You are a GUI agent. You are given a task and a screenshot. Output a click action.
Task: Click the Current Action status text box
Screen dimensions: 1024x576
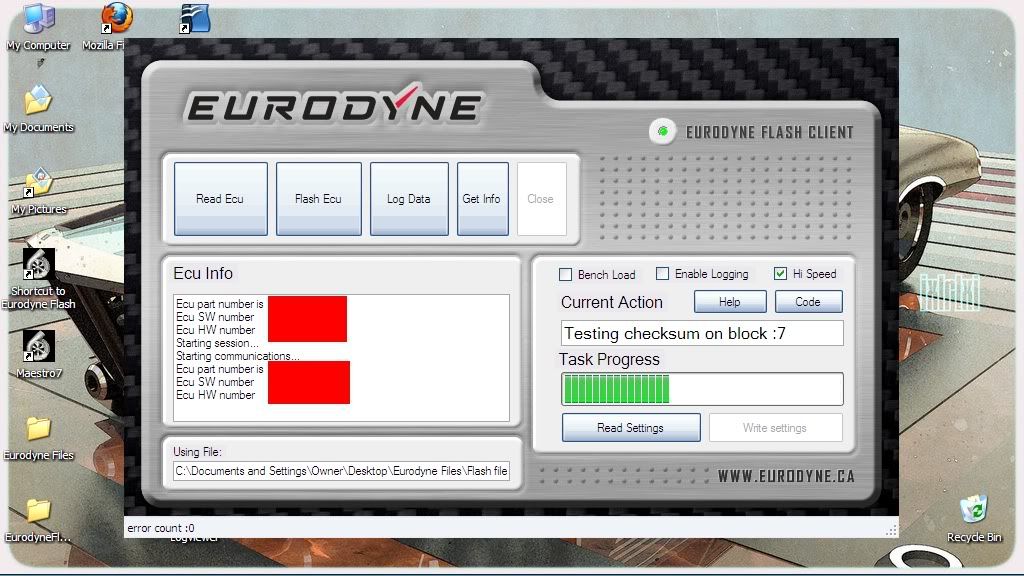(702, 333)
